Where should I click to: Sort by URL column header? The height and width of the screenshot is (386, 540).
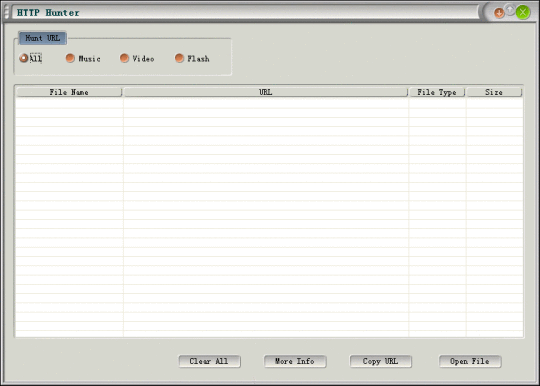tap(266, 92)
